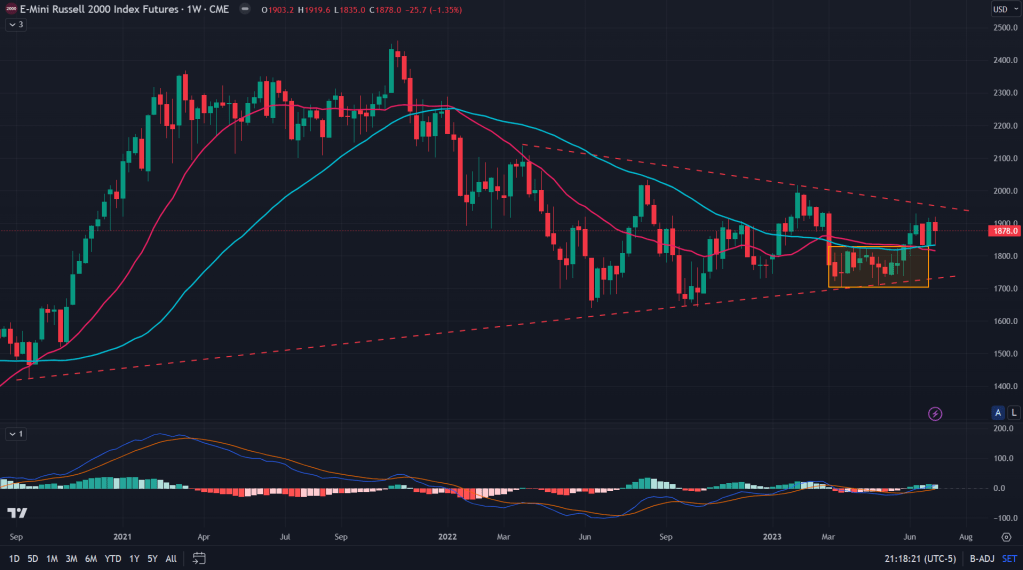Expand the collapsed list of 3 indicators
This screenshot has width=1023, height=570.
[14, 24]
